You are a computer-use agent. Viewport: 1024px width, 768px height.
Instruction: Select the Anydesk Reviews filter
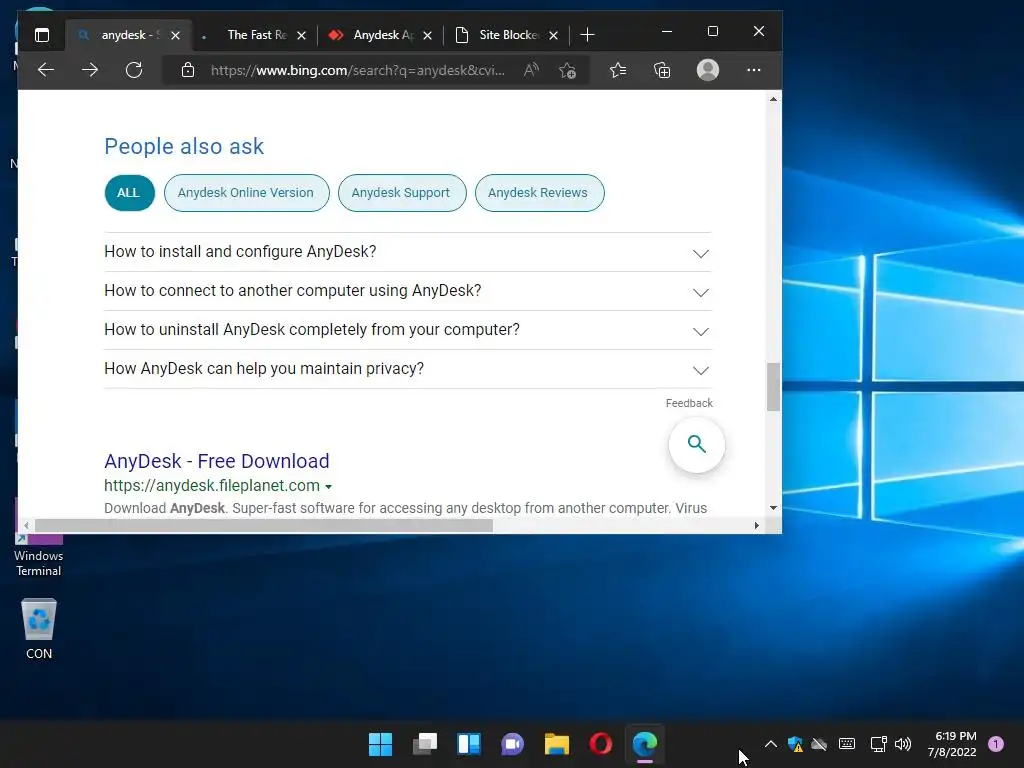(x=539, y=193)
